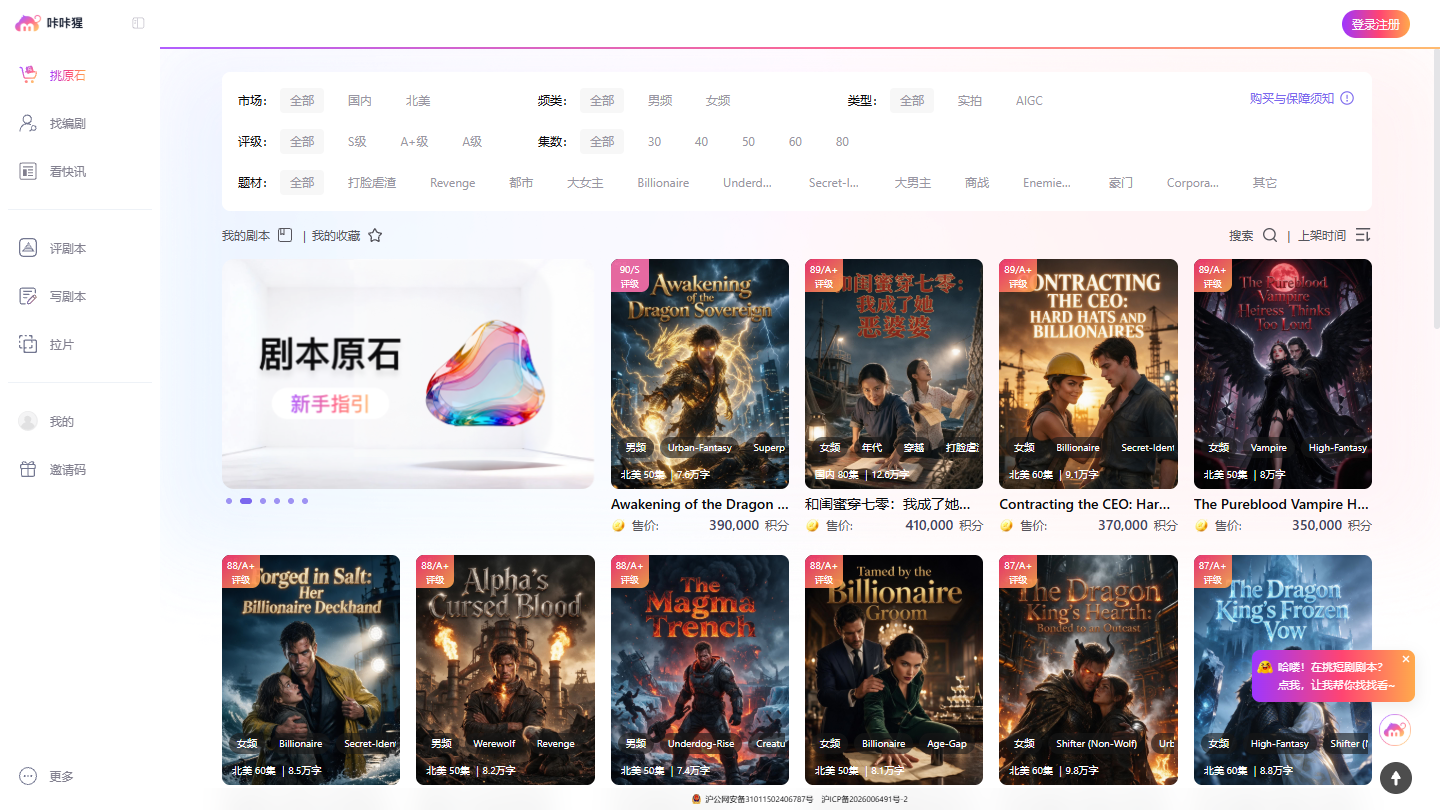This screenshot has width=1440, height=810.
Task: Click the 我的收藏 star icon
Action: (375, 236)
